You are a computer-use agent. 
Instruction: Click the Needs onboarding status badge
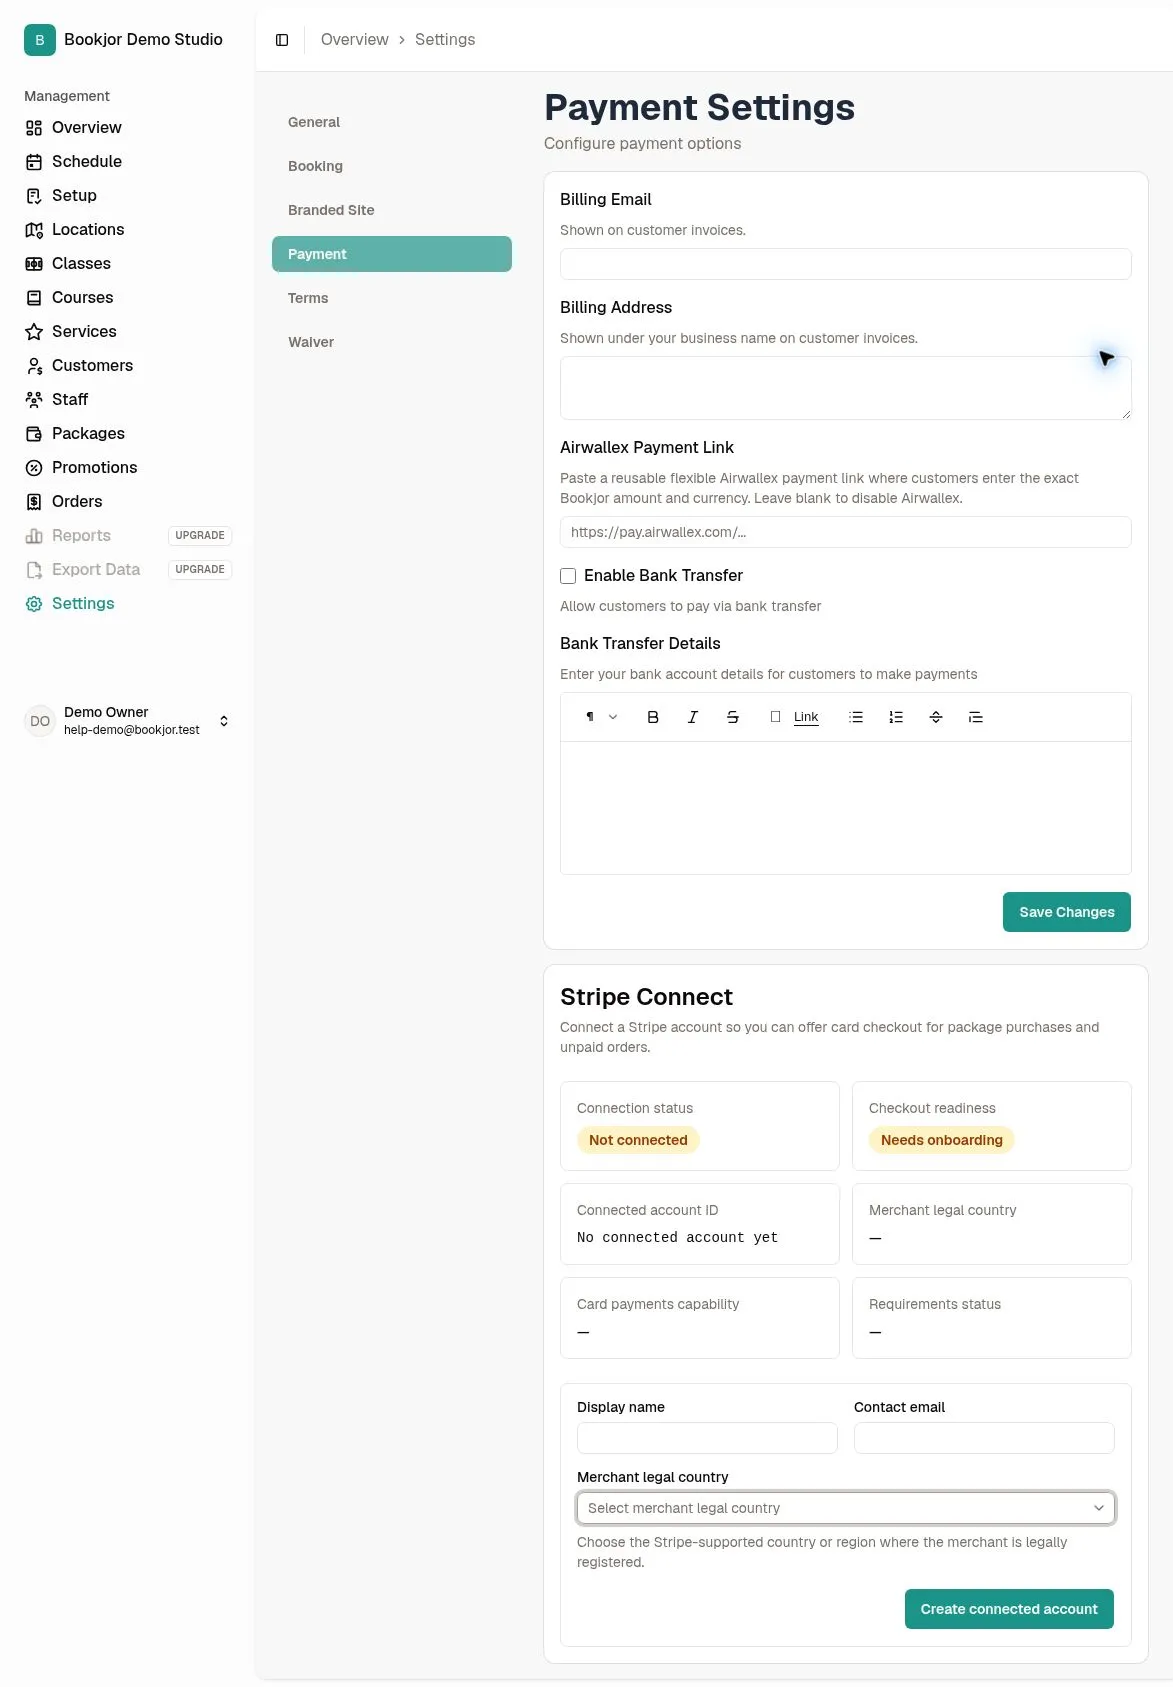(942, 1140)
